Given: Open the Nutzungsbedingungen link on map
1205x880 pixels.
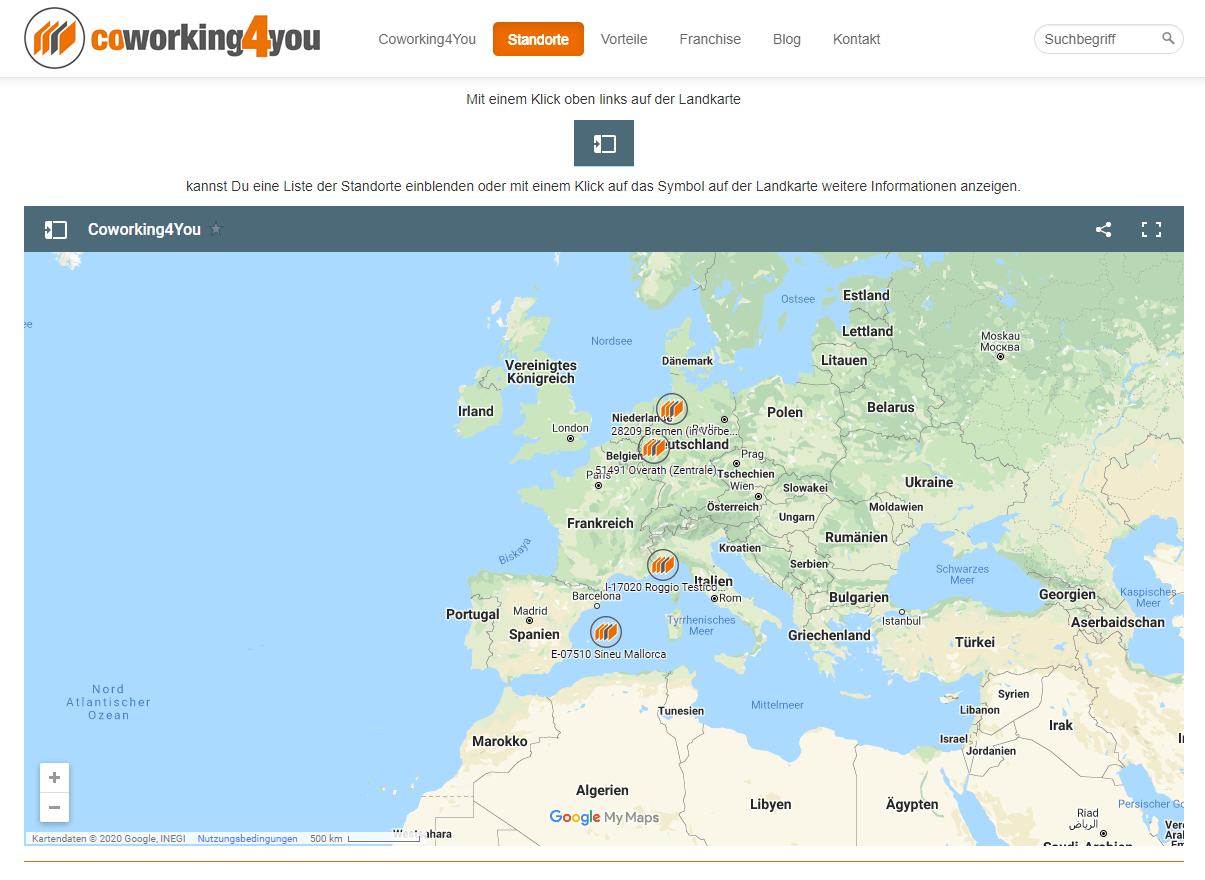Looking at the screenshot, I should 247,839.
